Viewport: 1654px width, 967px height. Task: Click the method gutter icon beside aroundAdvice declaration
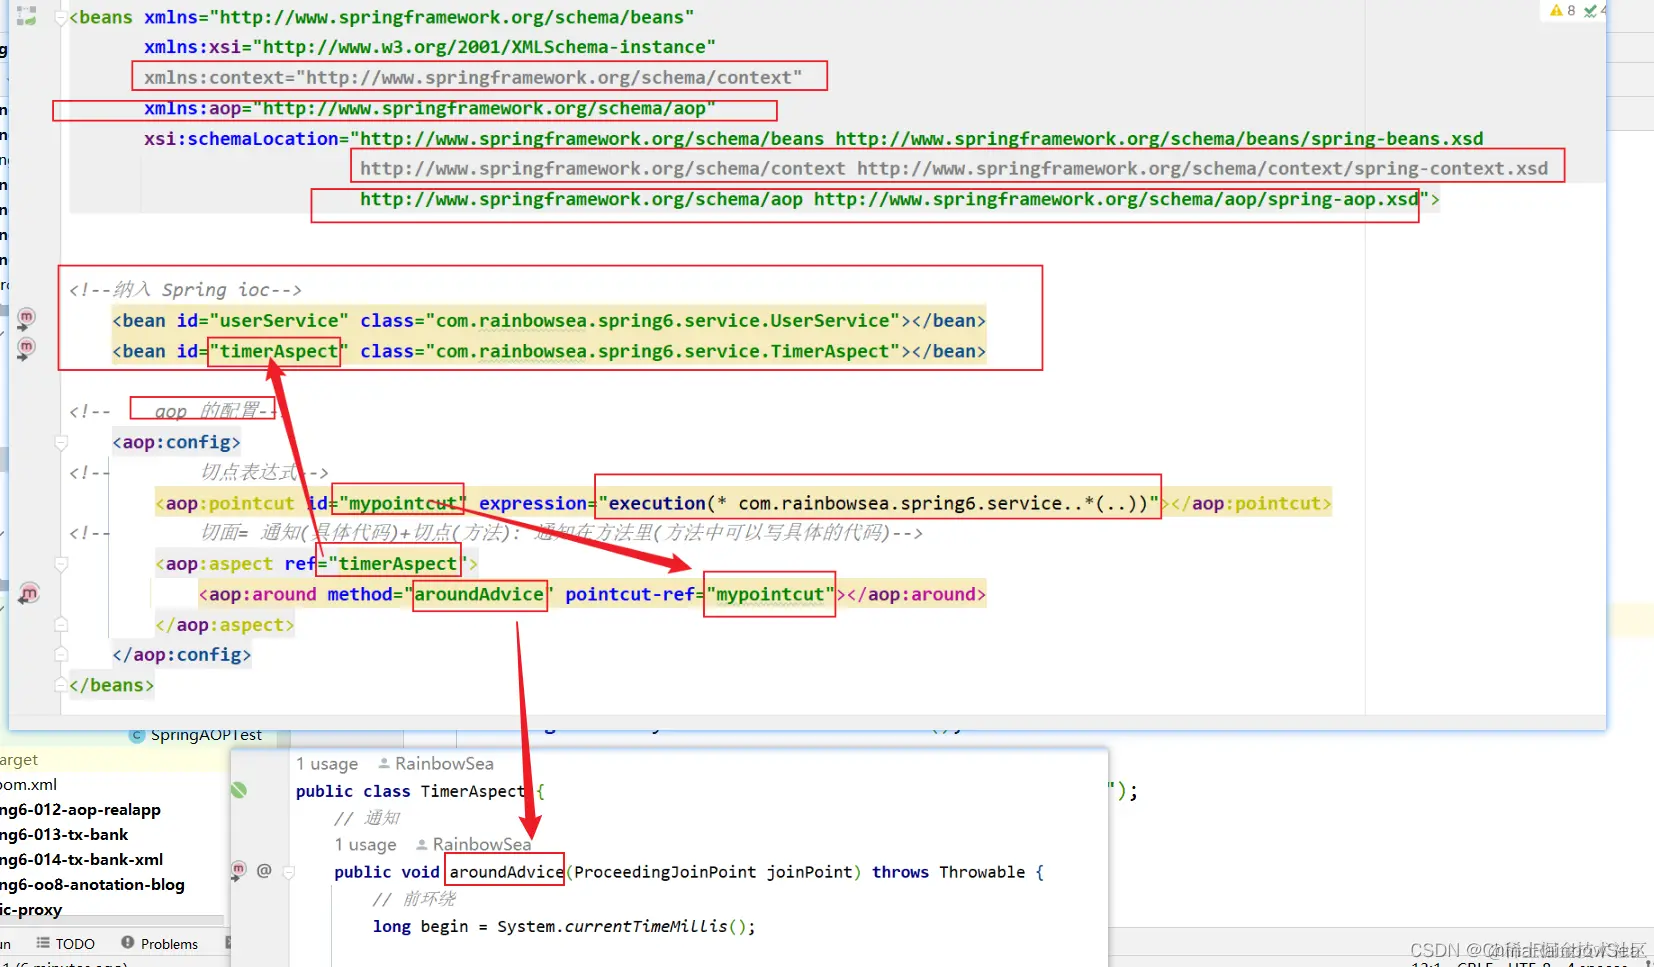239,870
